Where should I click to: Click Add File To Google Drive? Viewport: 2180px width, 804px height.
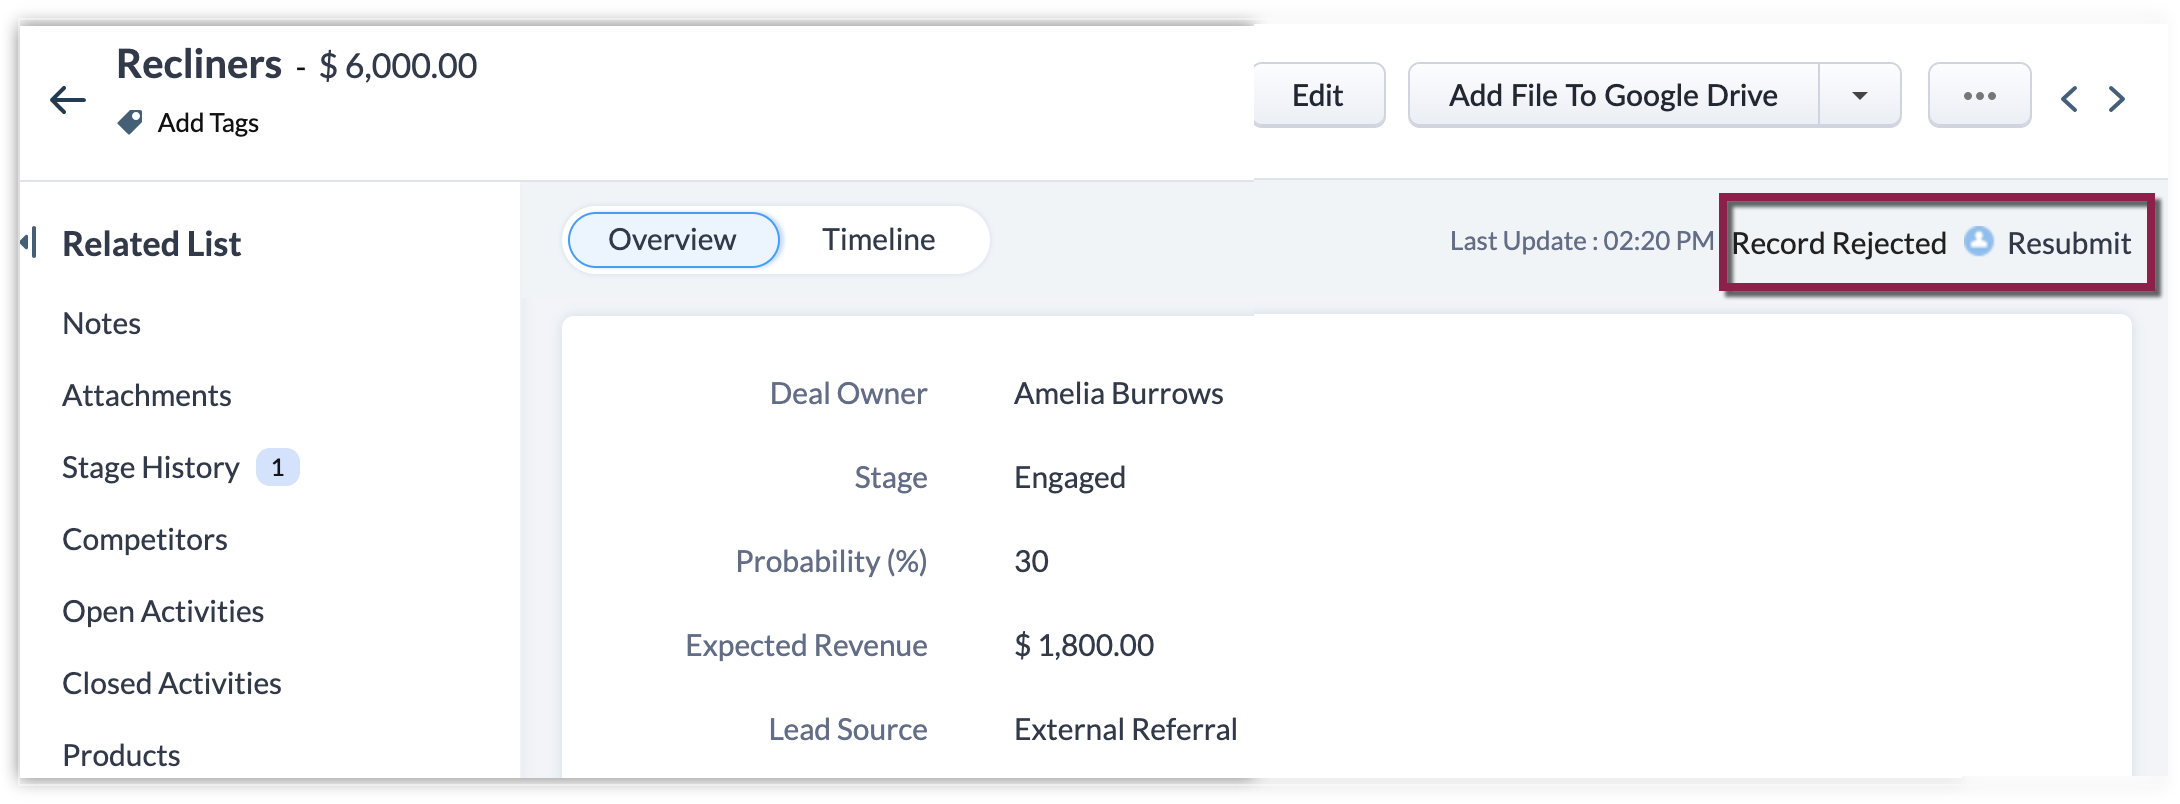[1613, 96]
